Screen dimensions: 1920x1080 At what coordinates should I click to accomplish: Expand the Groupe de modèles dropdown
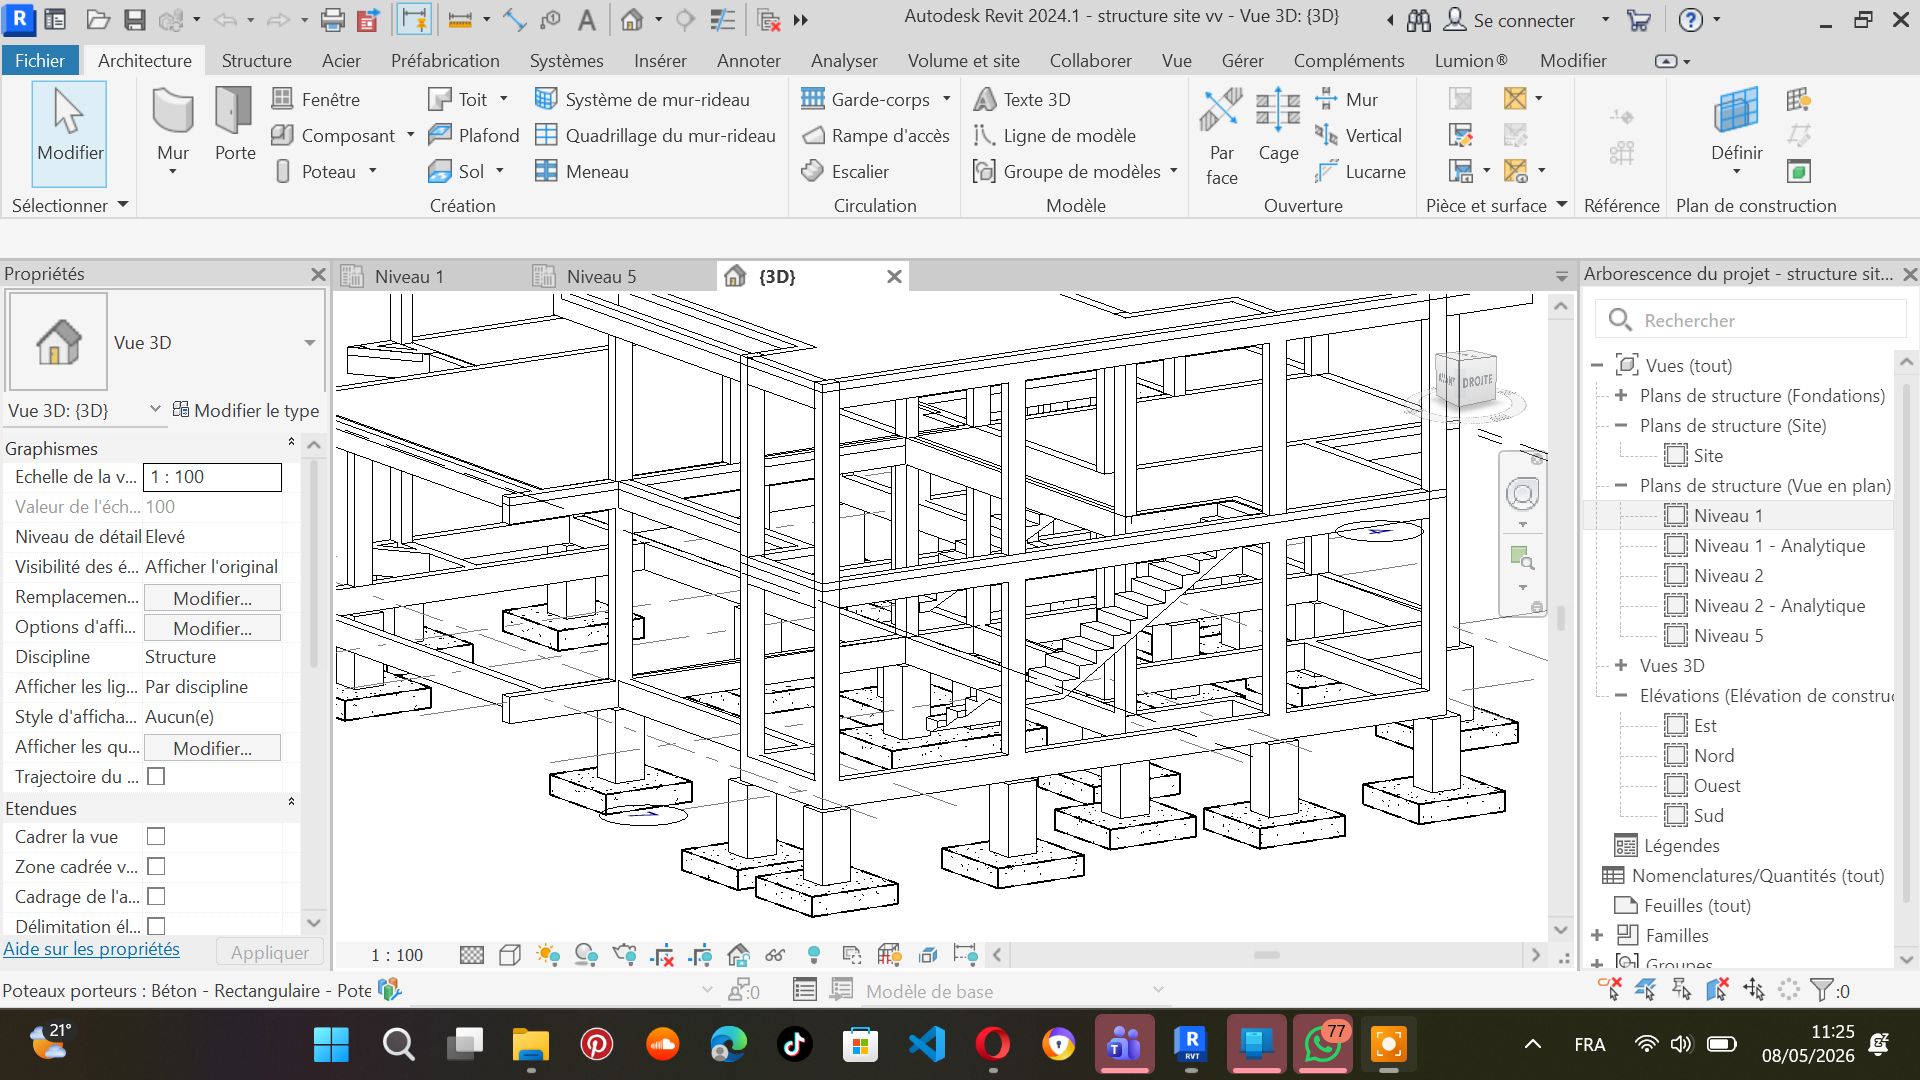(x=1174, y=171)
